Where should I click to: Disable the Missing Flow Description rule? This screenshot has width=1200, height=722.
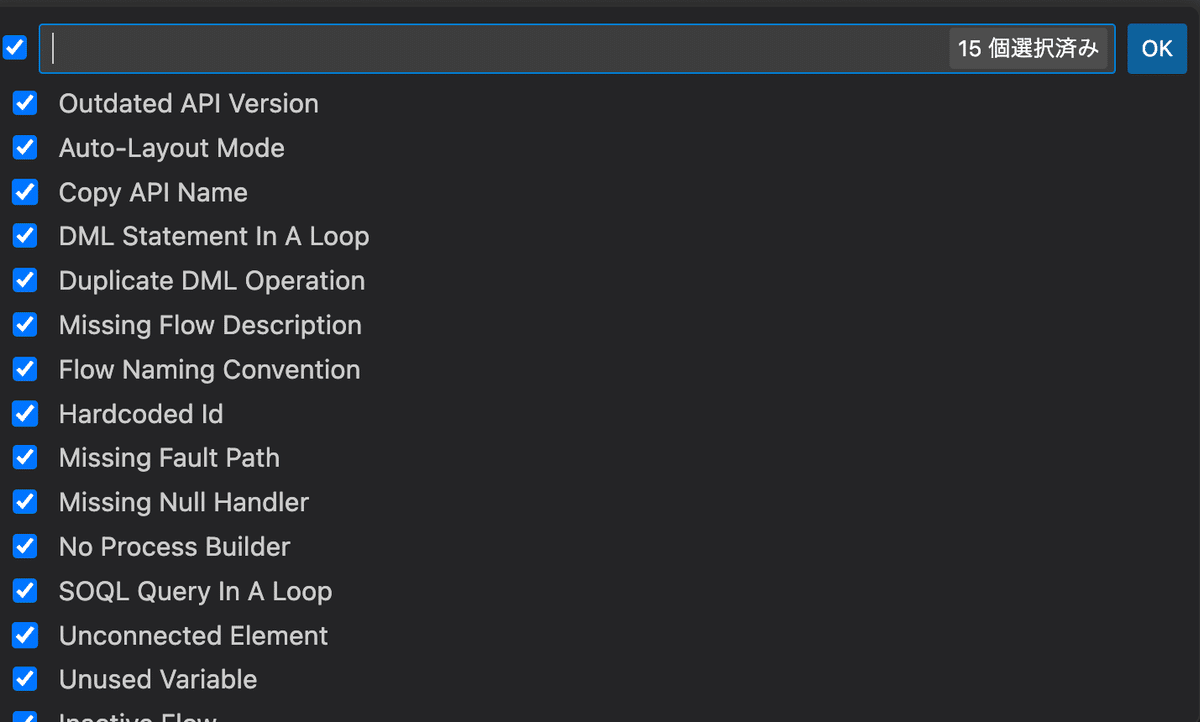[24, 324]
